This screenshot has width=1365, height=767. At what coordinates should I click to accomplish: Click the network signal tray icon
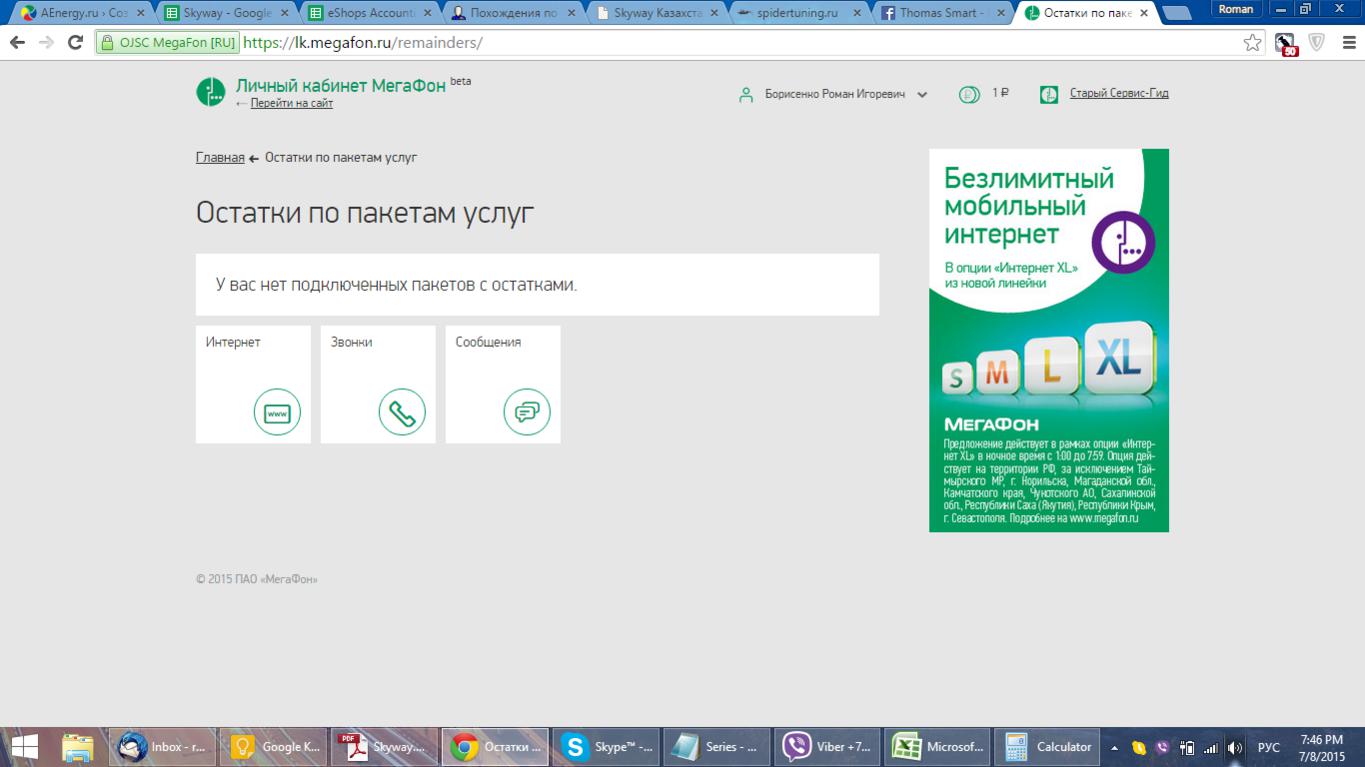click(1211, 748)
